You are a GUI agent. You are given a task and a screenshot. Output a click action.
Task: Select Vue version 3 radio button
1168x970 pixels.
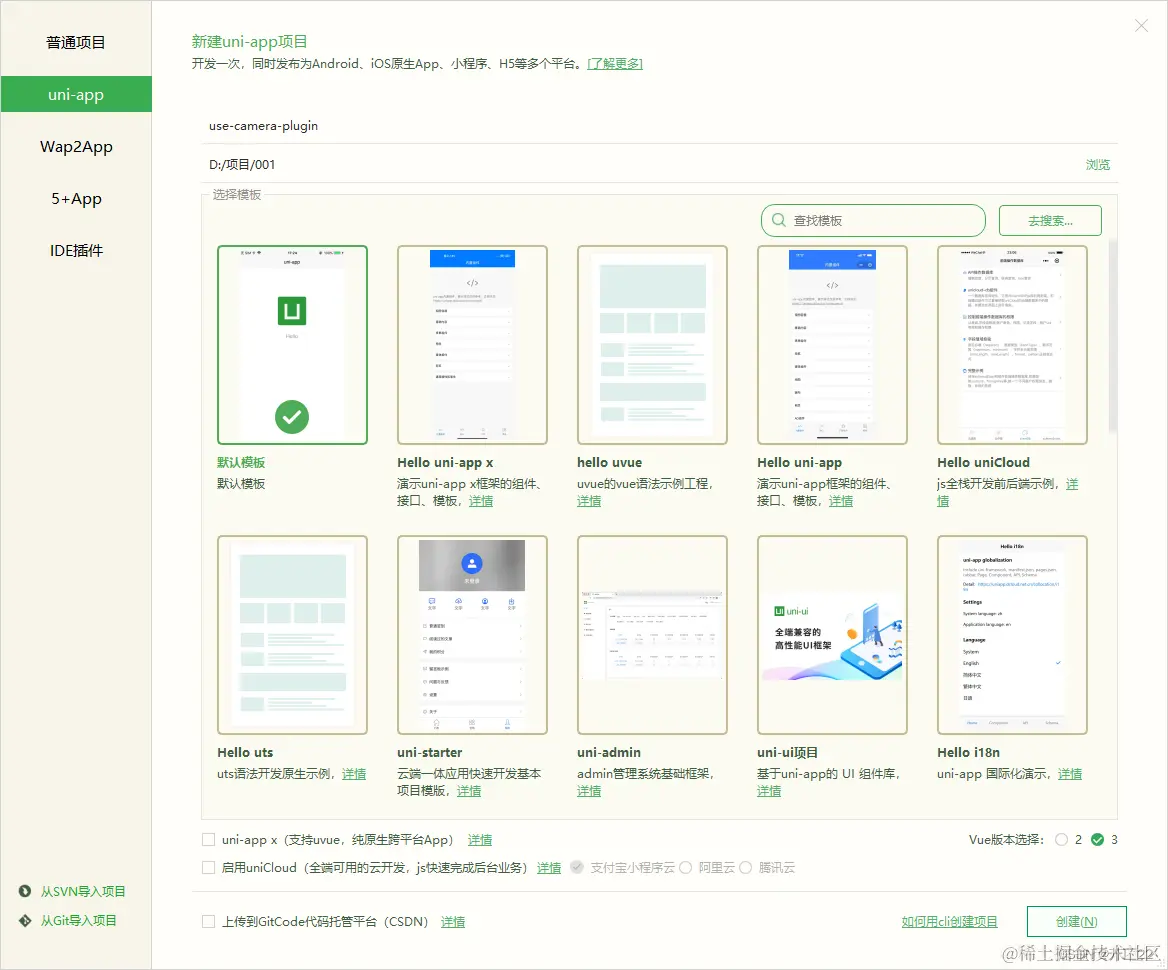(1097, 840)
